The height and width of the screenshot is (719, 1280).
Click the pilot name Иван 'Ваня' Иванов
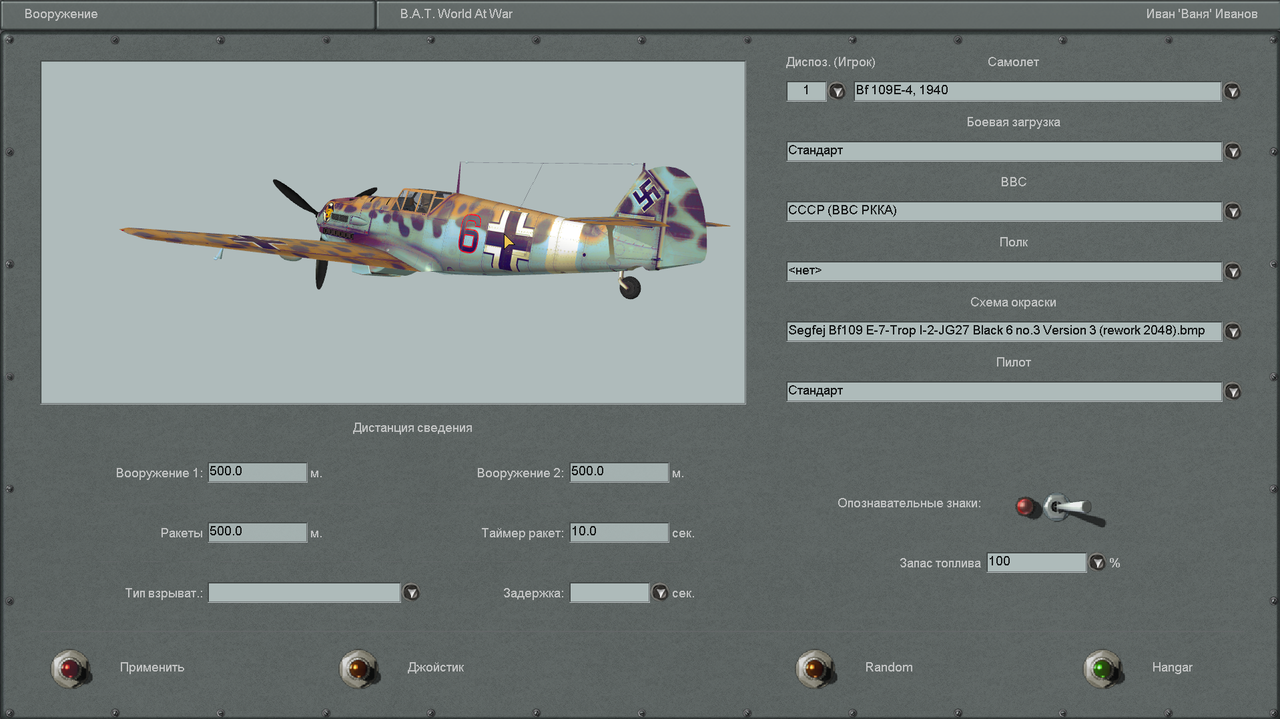pyautogui.click(x=1202, y=14)
